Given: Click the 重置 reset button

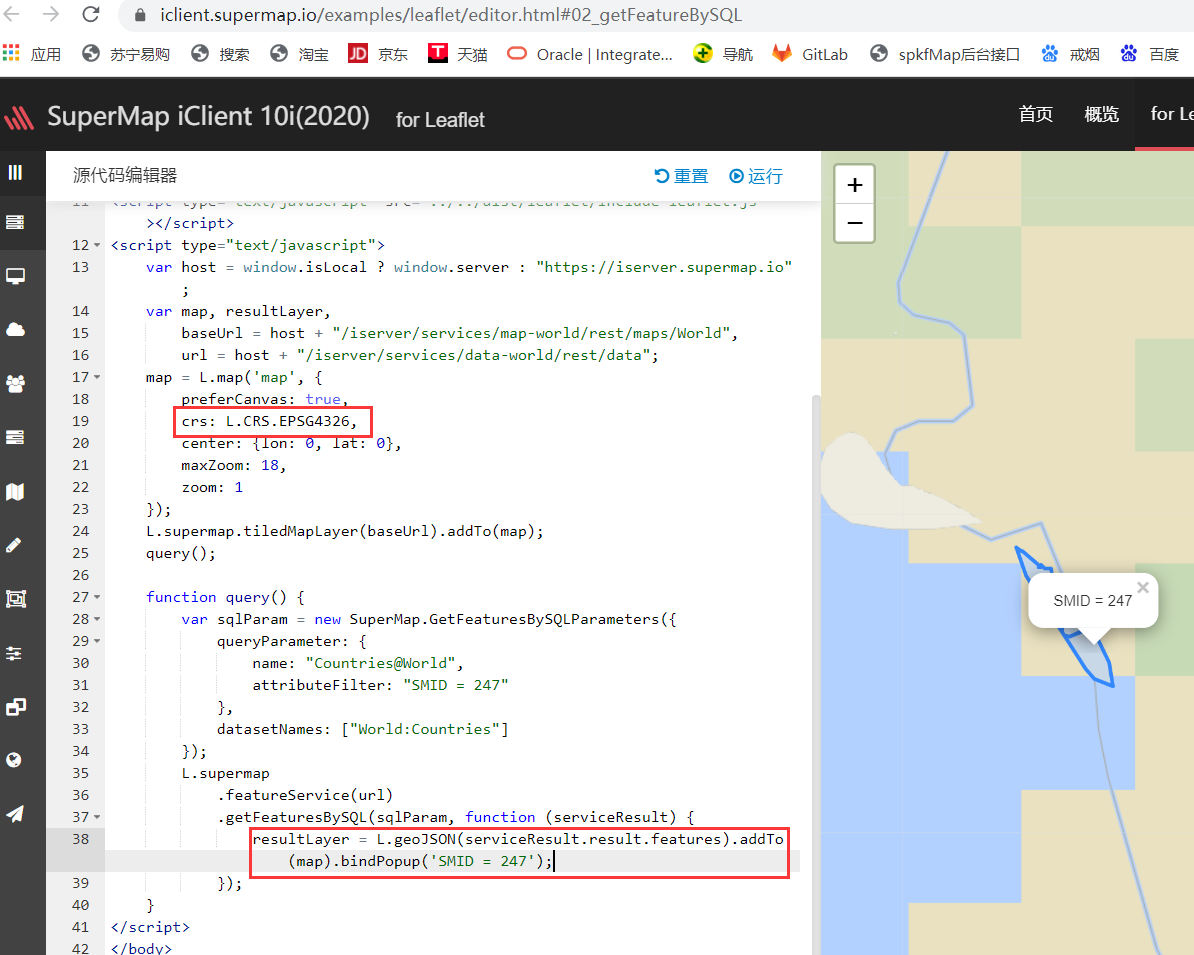Looking at the screenshot, I should click(x=682, y=176).
